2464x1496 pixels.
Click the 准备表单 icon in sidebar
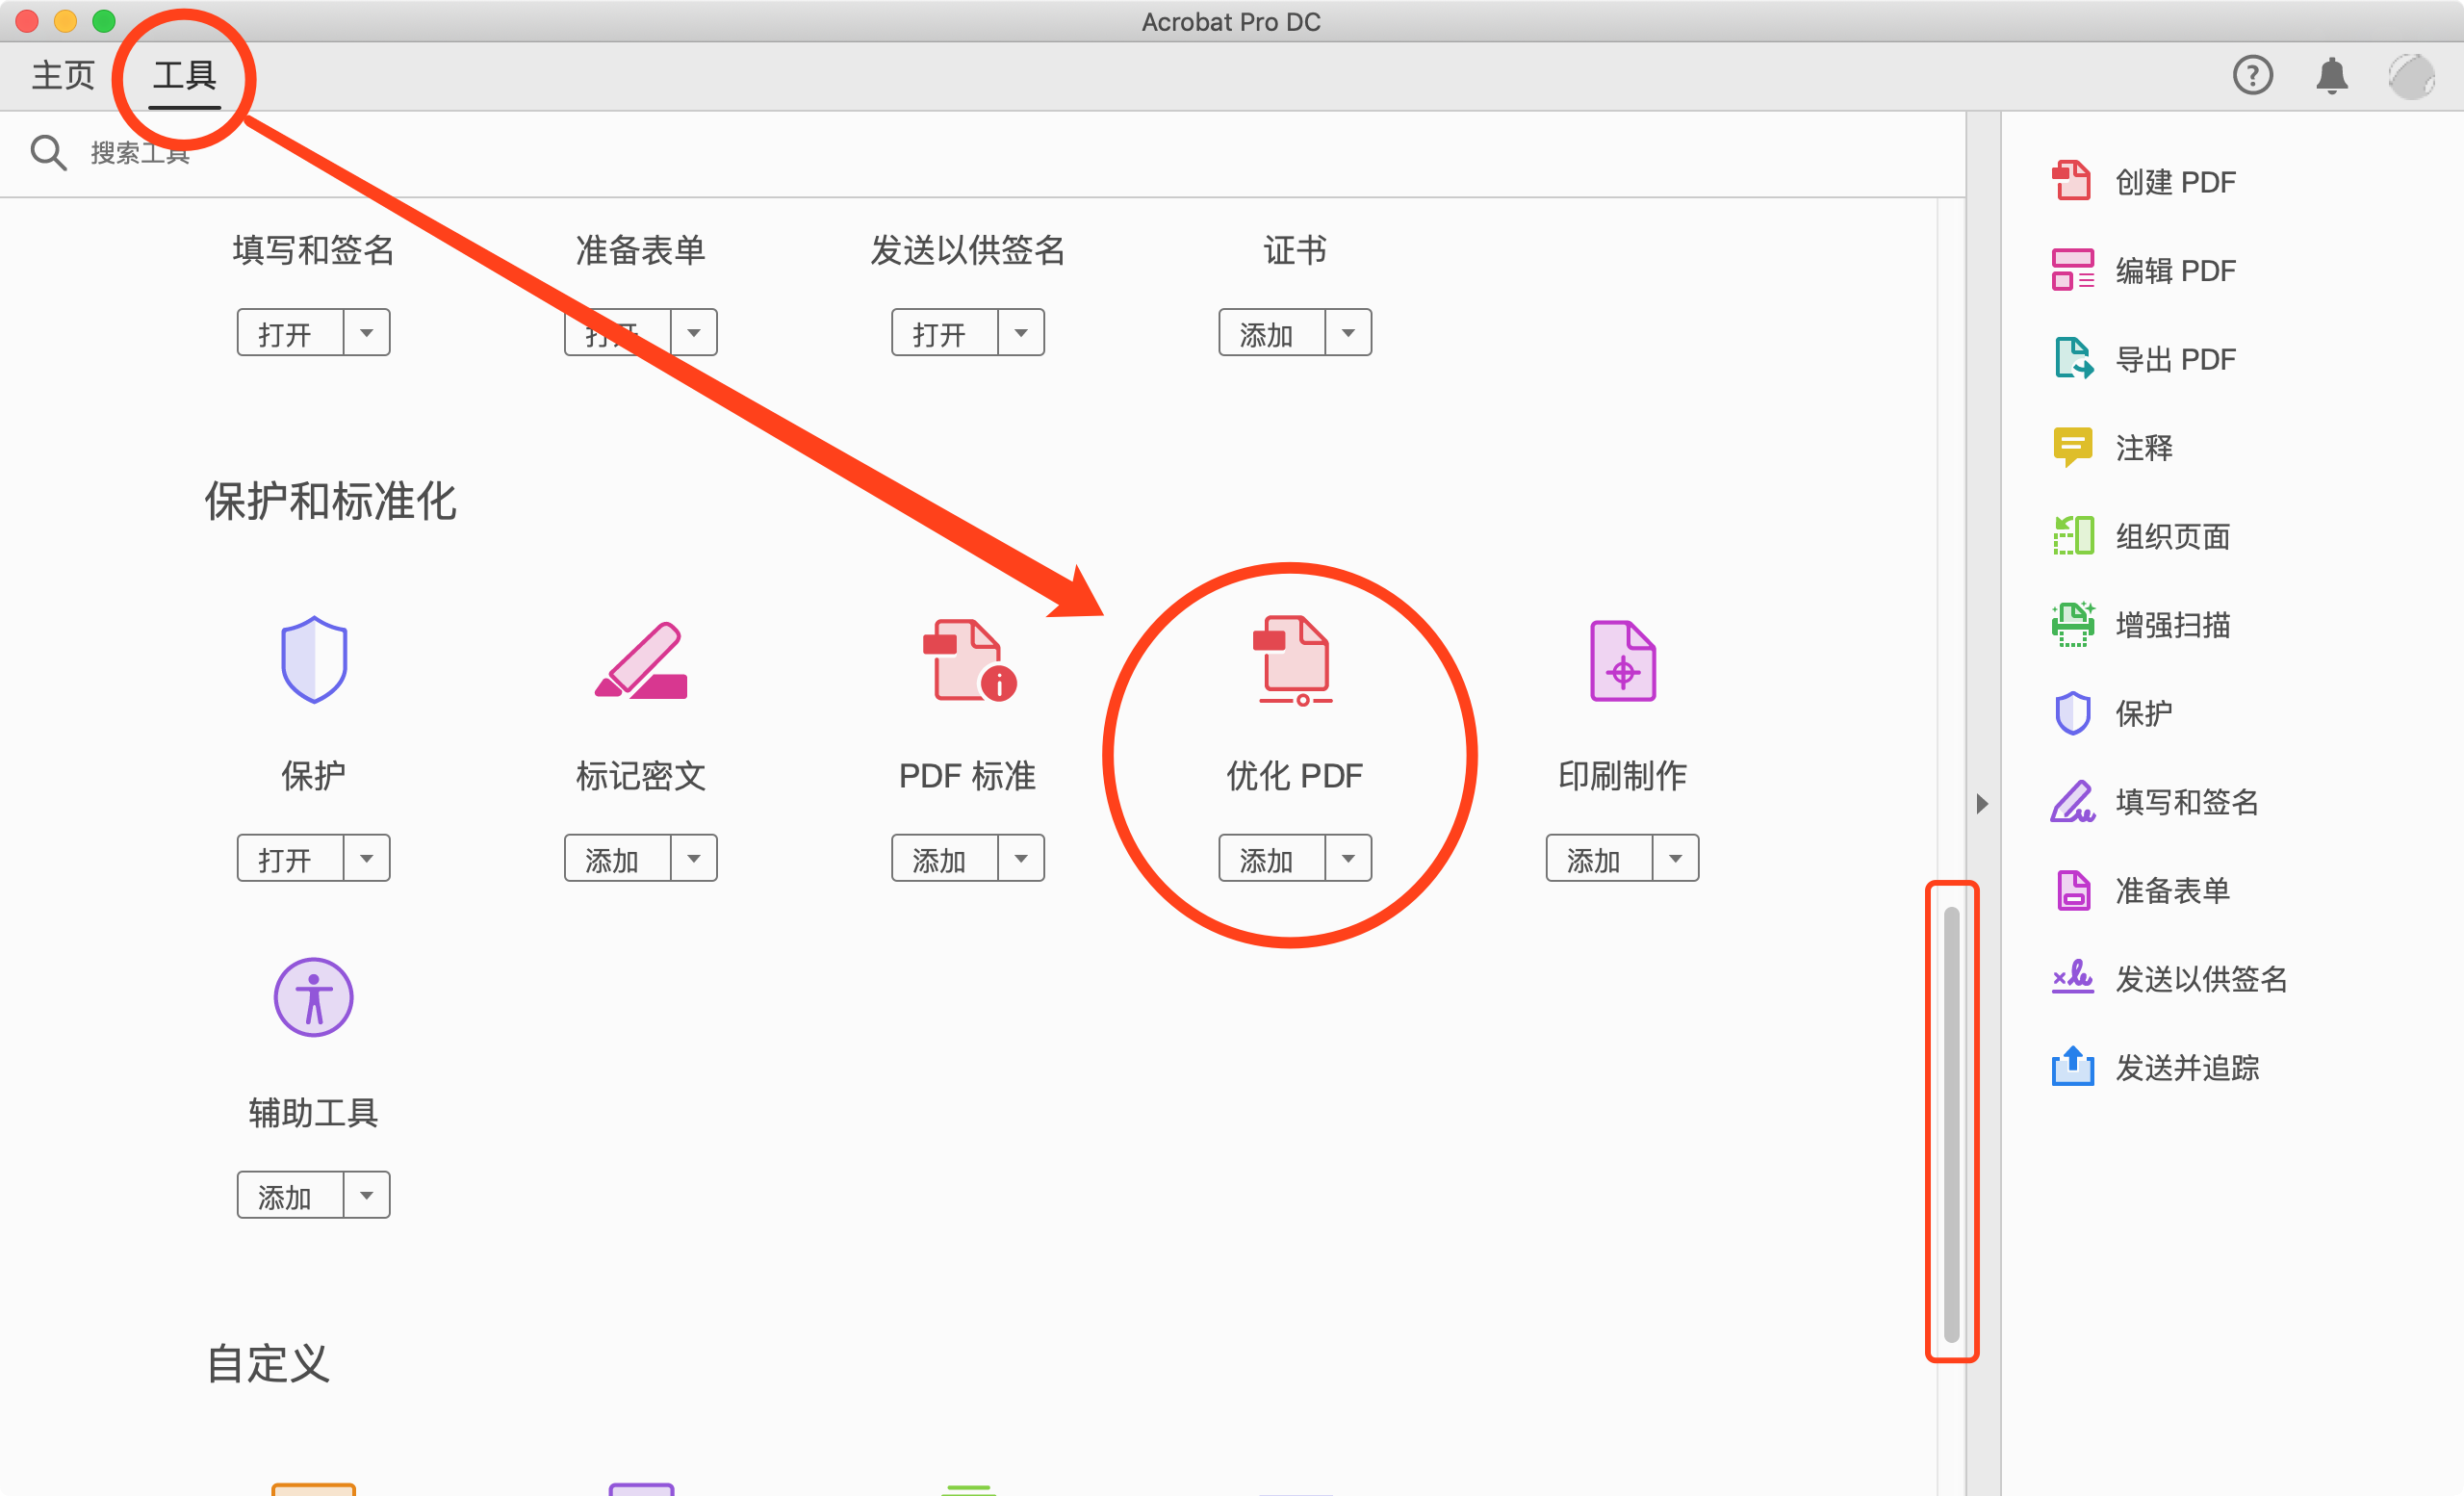(2073, 890)
